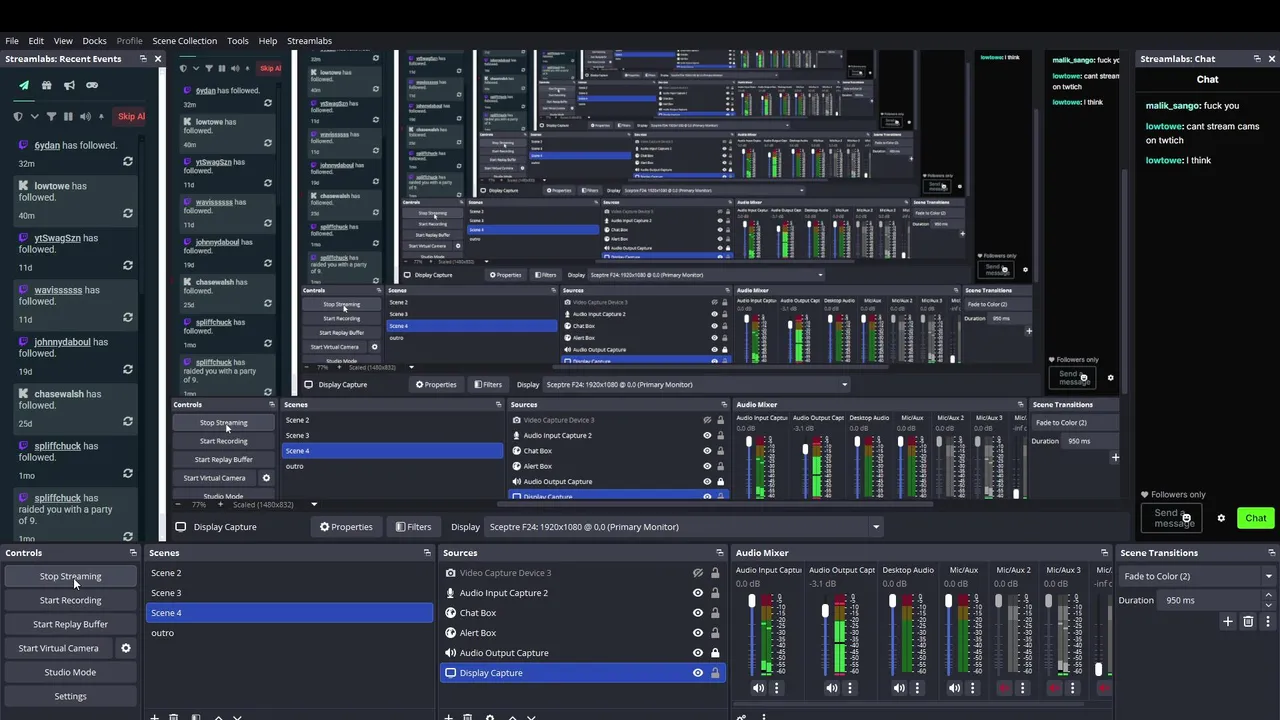Screen dimensions: 1280x720
Task: Open the chat settings gear in Streamlabs Chat
Action: tap(1221, 518)
